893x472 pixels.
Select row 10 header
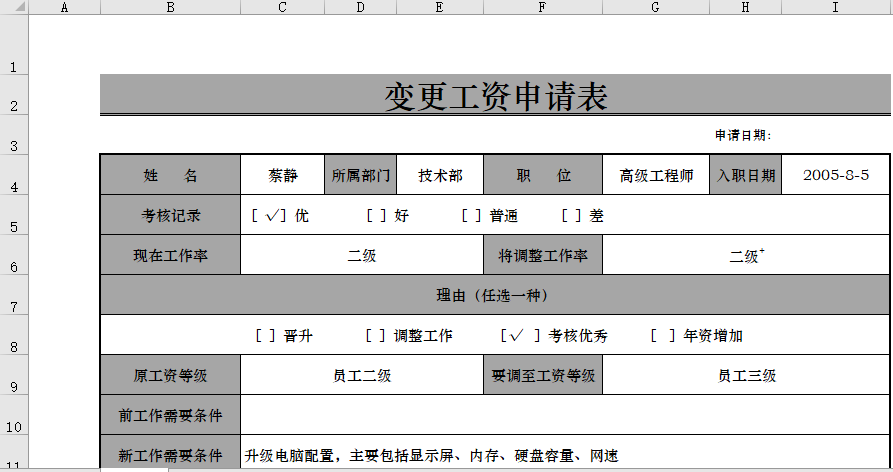pyautogui.click(x=14, y=426)
